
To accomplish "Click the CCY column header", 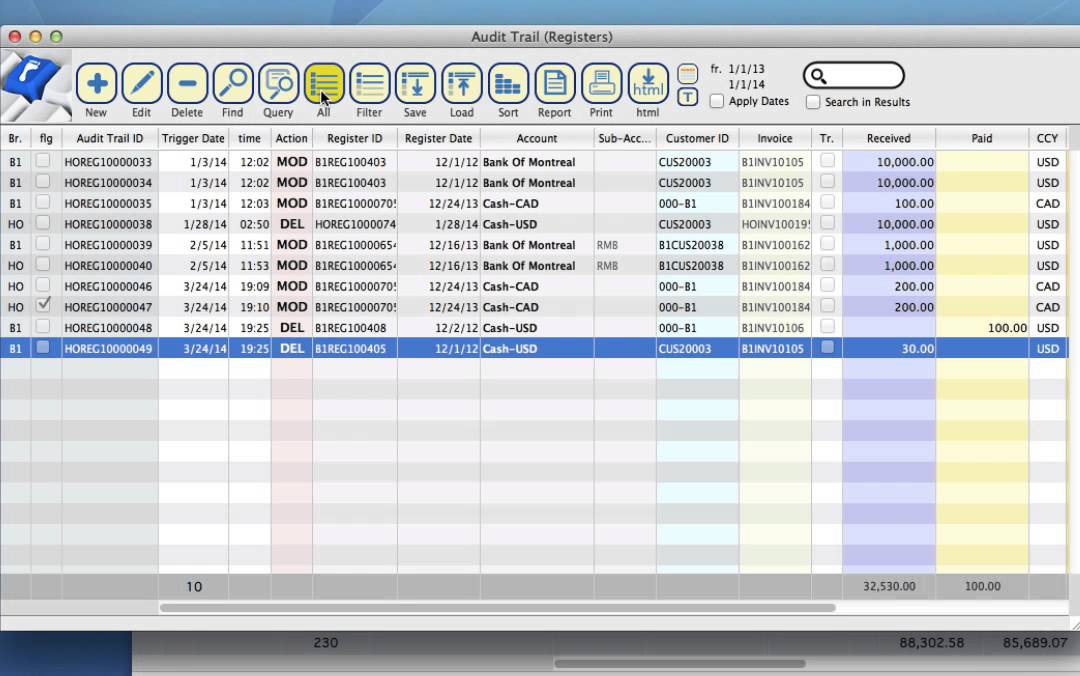I will 1047,139.
